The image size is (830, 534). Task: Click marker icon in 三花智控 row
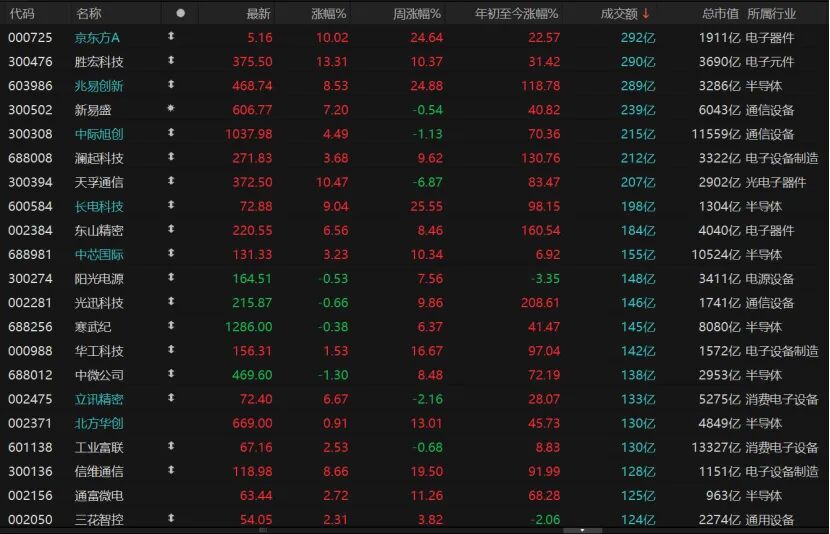point(171,518)
